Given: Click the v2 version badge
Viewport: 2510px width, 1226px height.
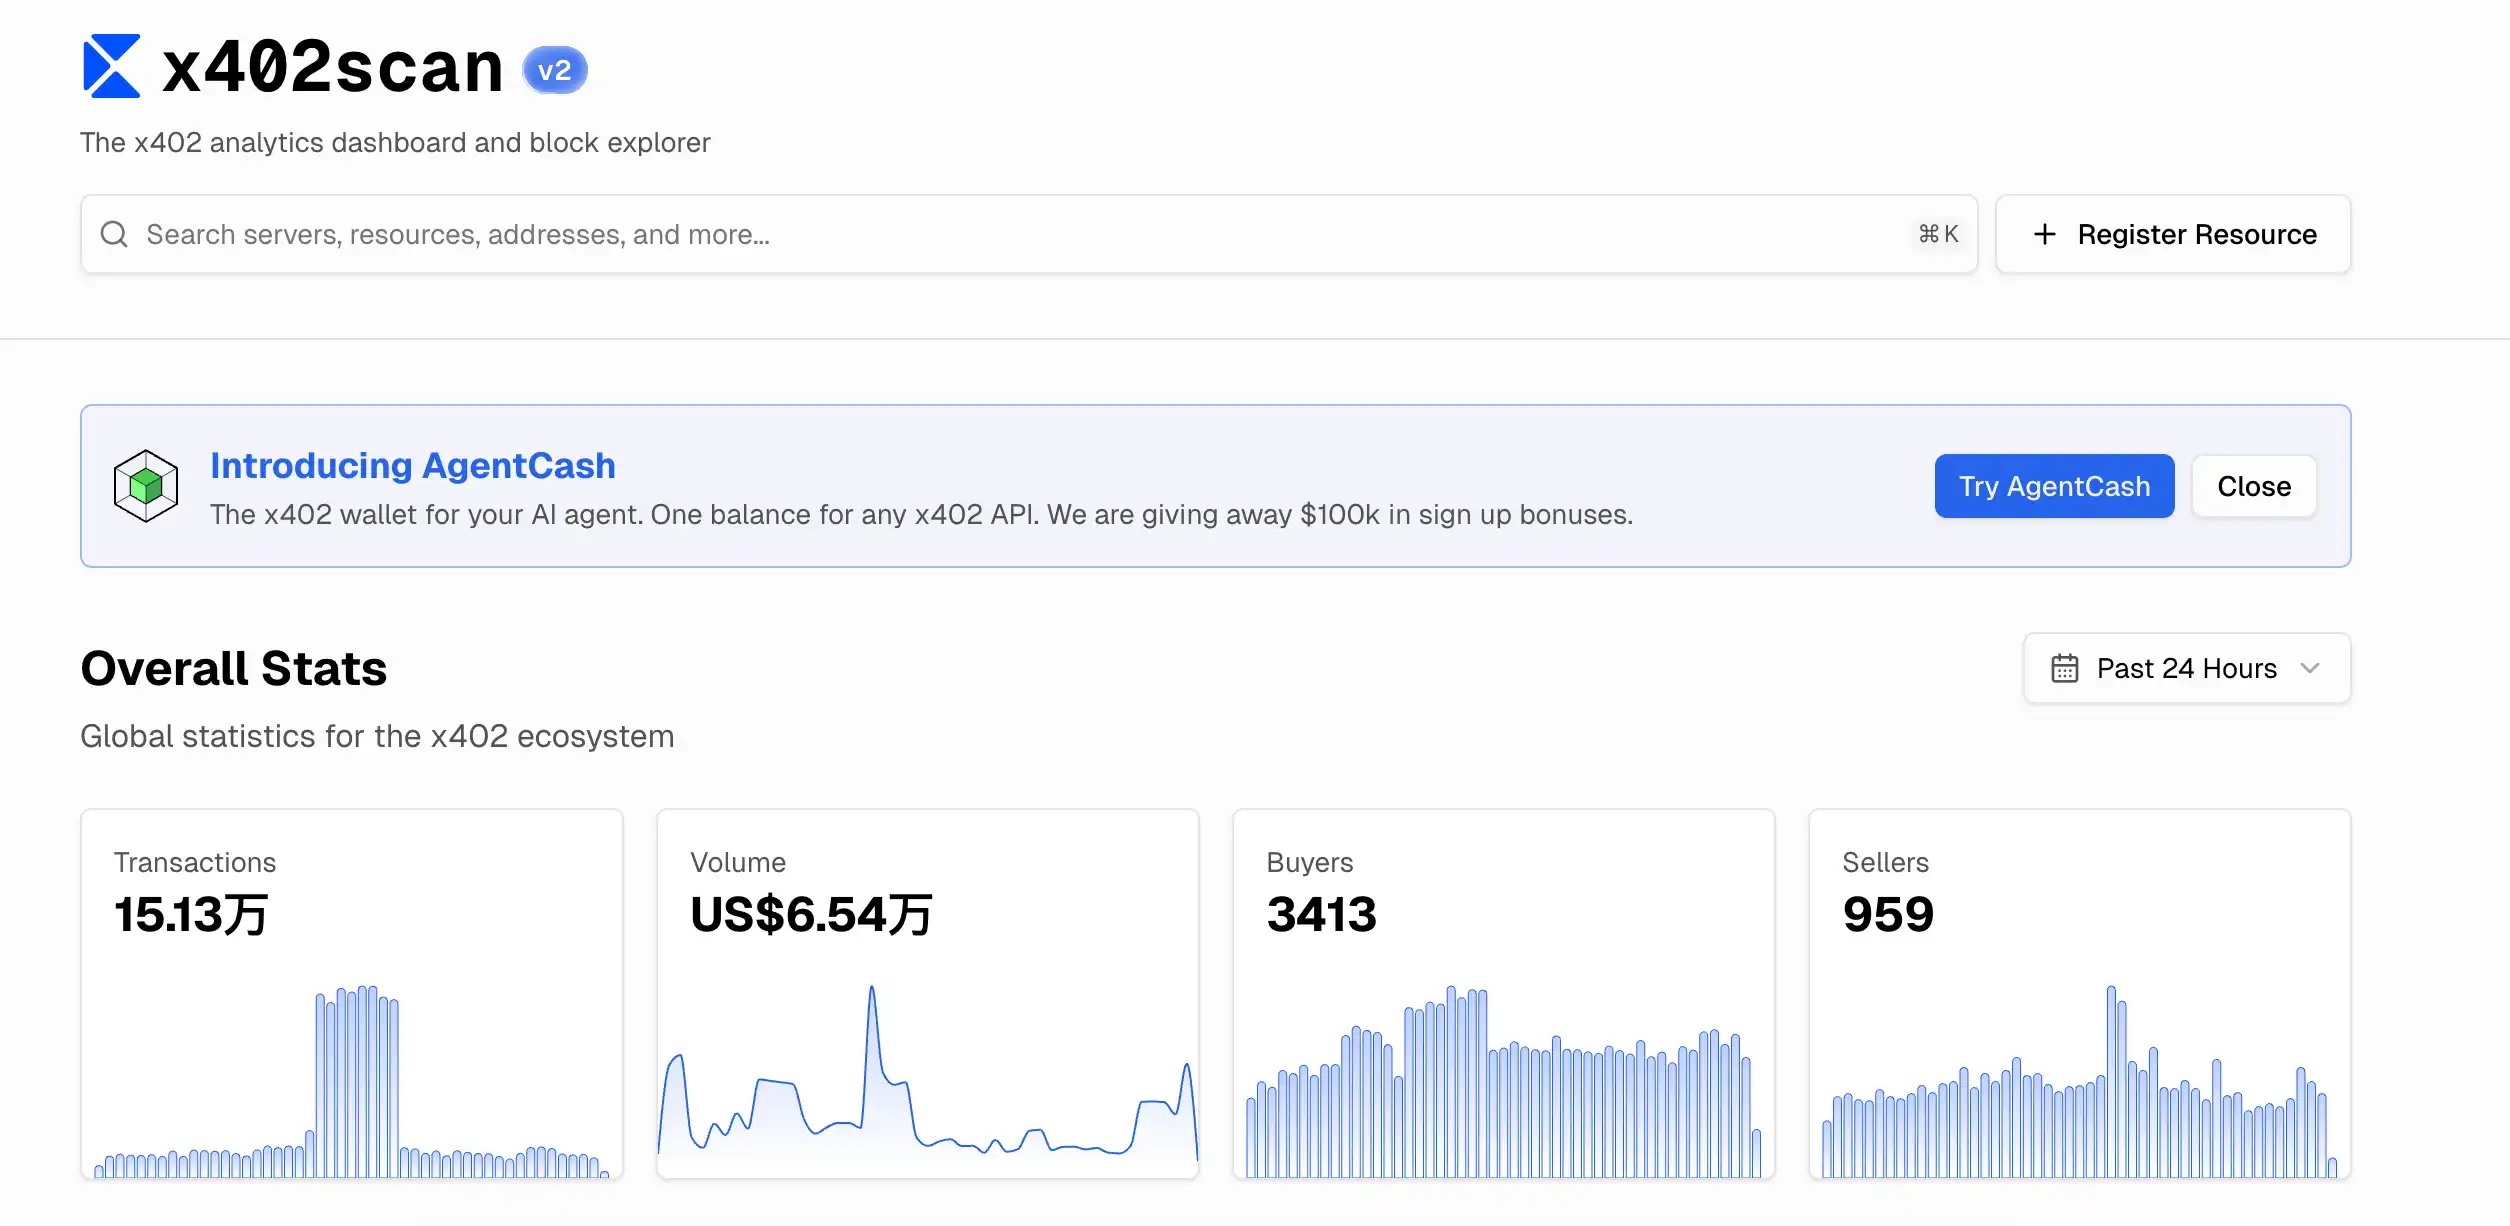Looking at the screenshot, I should click(555, 70).
